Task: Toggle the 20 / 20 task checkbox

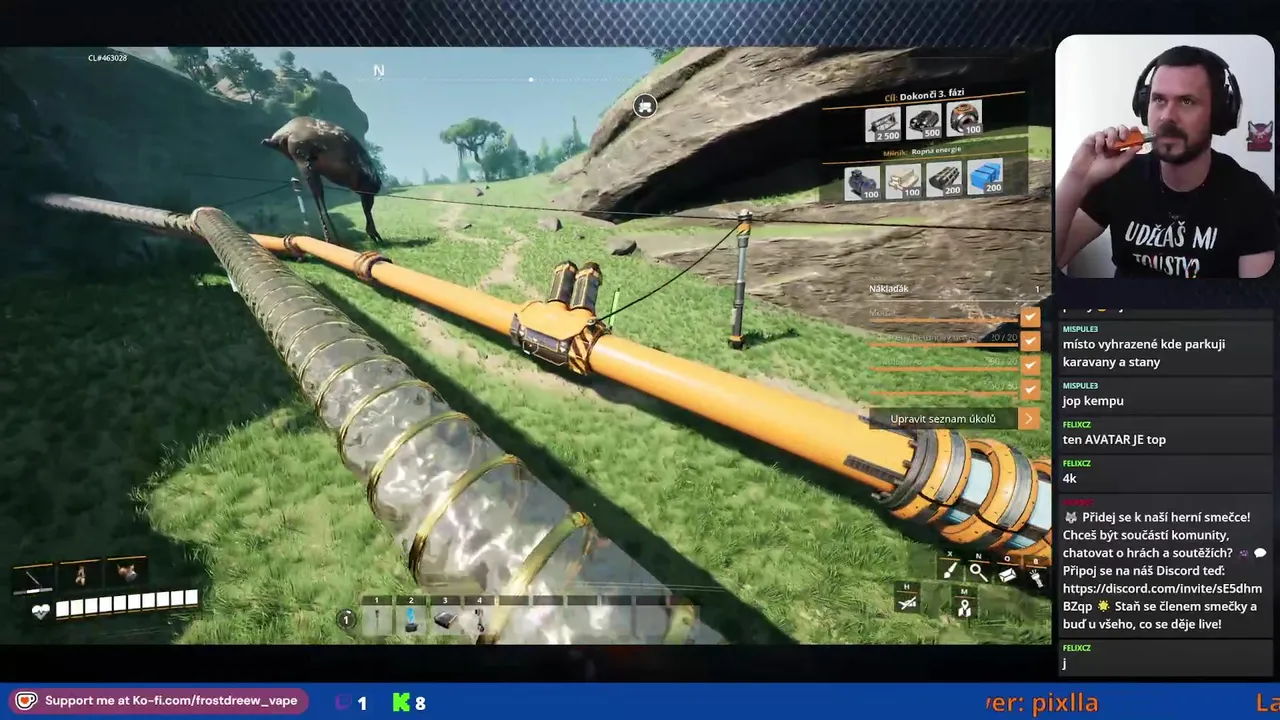Action: pos(1030,341)
